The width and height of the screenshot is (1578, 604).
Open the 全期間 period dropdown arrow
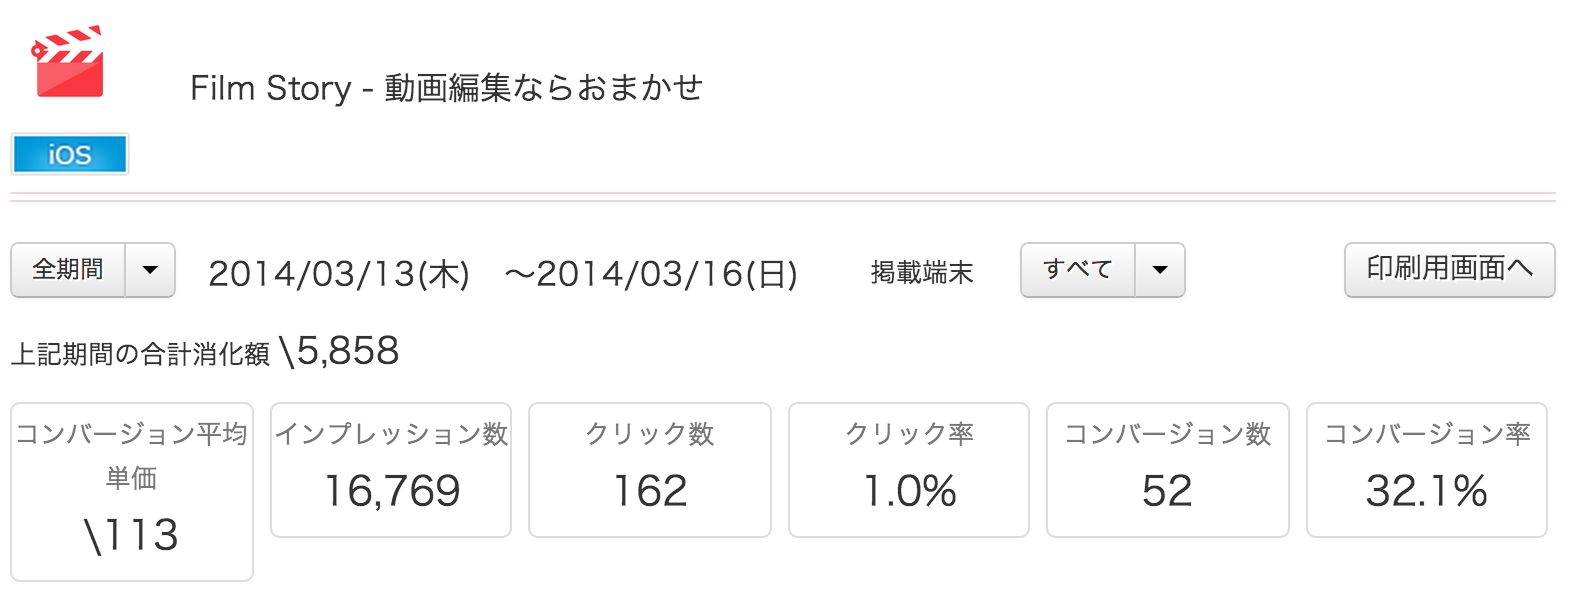click(151, 270)
